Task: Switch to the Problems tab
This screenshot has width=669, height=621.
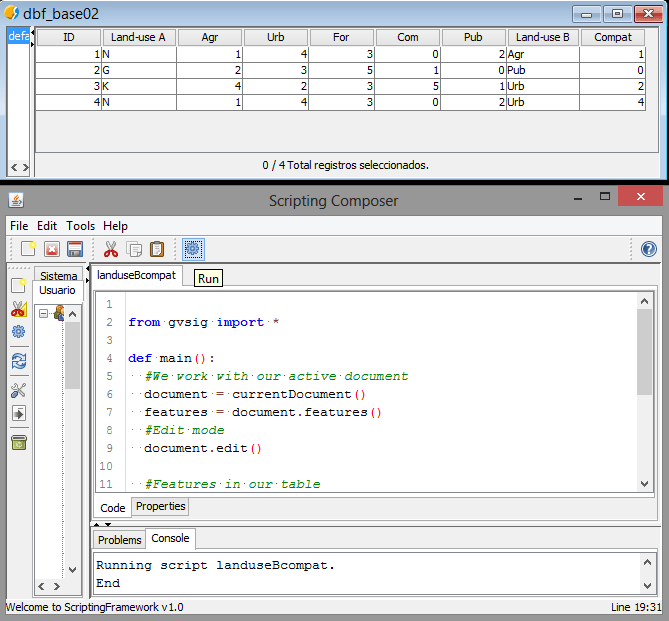Action: (x=119, y=539)
